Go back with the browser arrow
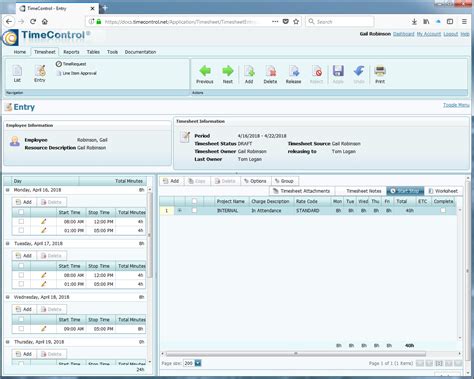 (x=9, y=21)
